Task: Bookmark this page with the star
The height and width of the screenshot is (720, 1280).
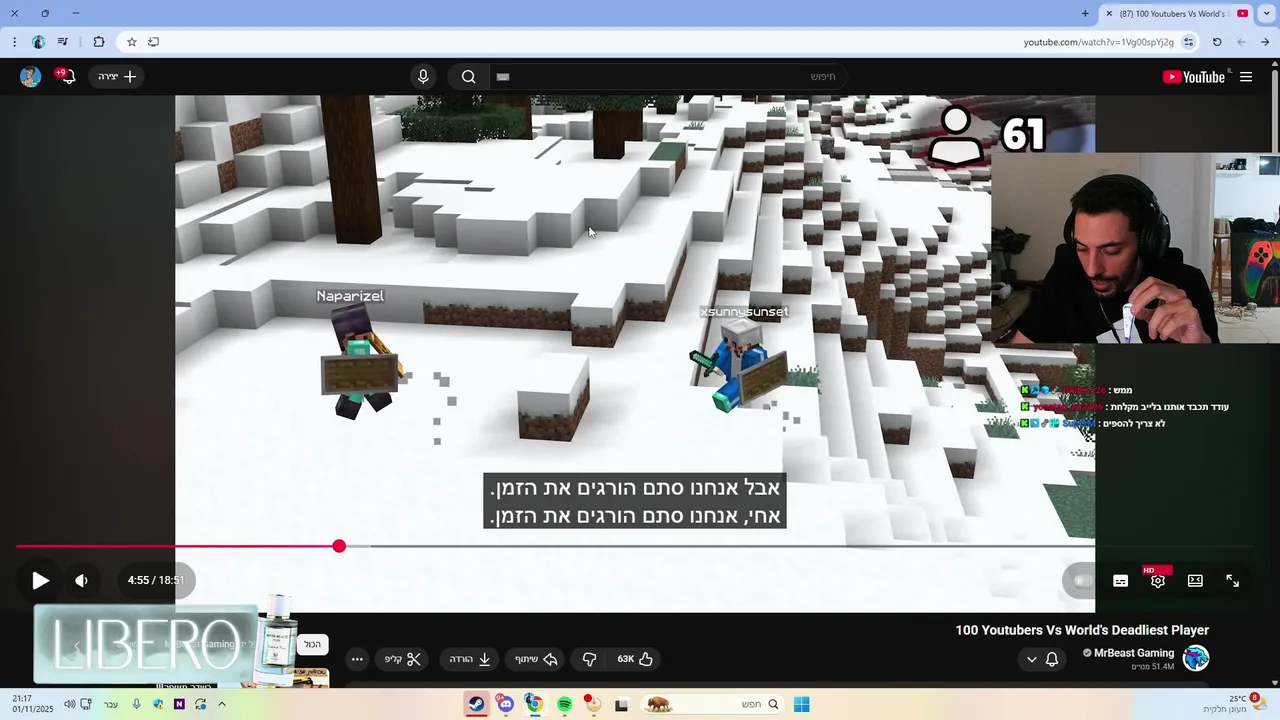Action: pyautogui.click(x=131, y=42)
